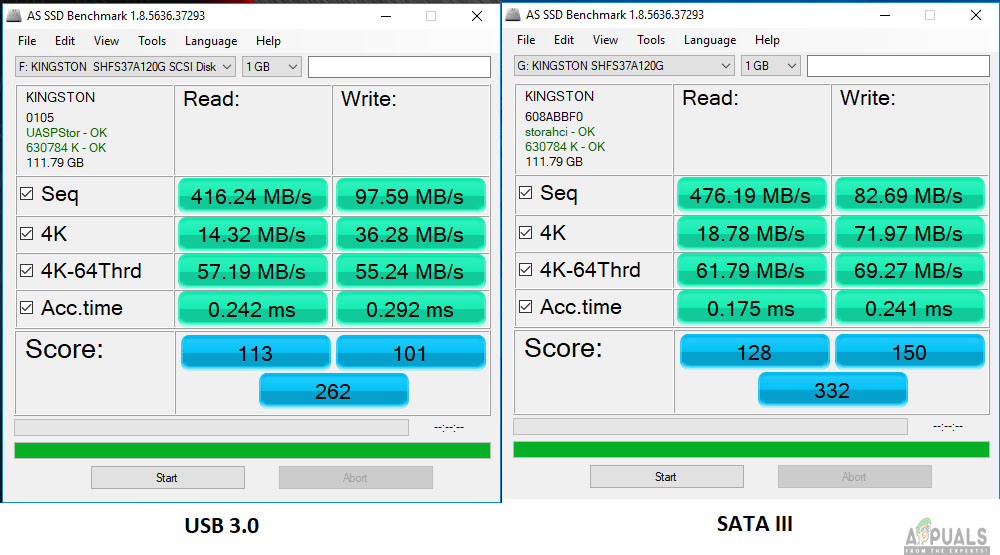1000x555 pixels.
Task: Uncheck Acc.time test in the right window
Action: tap(526, 306)
